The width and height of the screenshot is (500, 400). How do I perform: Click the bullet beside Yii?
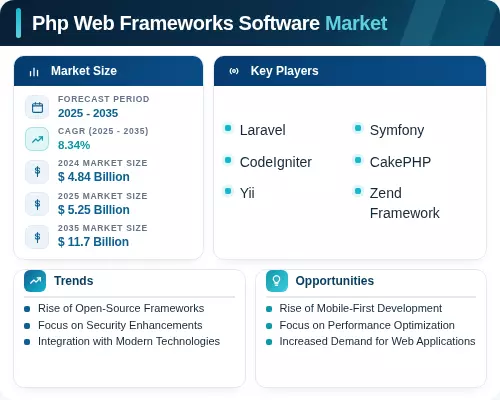coord(228,191)
